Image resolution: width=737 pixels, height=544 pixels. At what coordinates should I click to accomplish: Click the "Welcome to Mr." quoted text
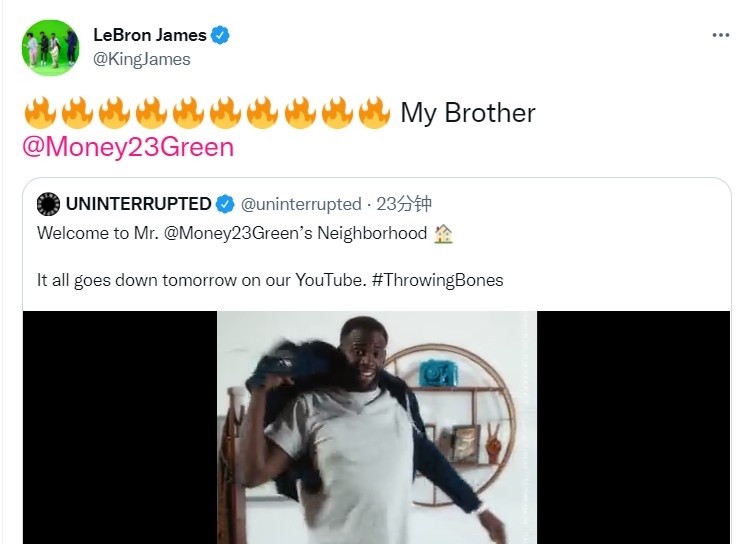point(98,233)
